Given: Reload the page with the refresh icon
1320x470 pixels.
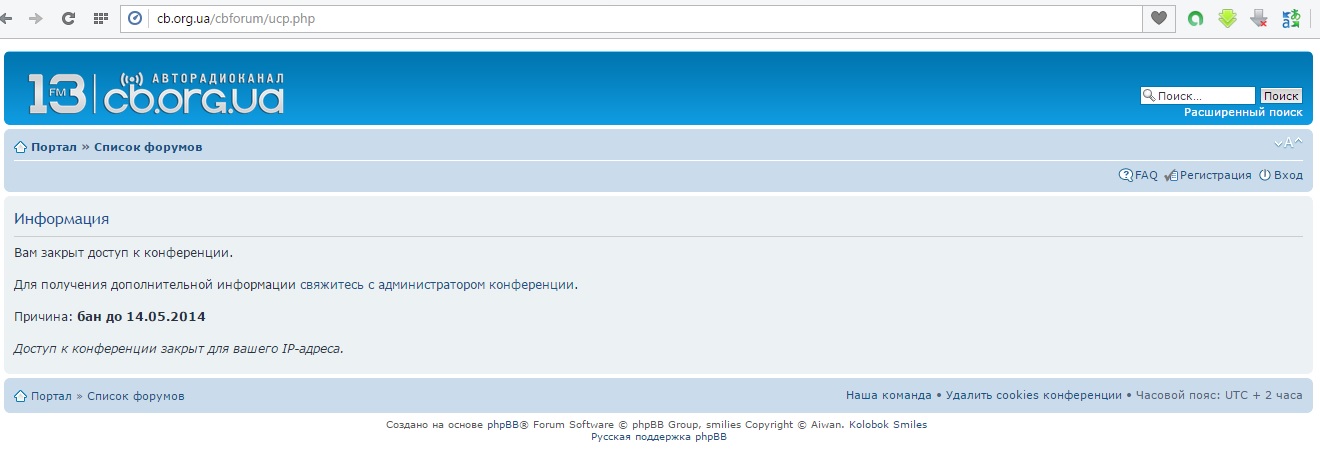Looking at the screenshot, I should [x=68, y=18].
